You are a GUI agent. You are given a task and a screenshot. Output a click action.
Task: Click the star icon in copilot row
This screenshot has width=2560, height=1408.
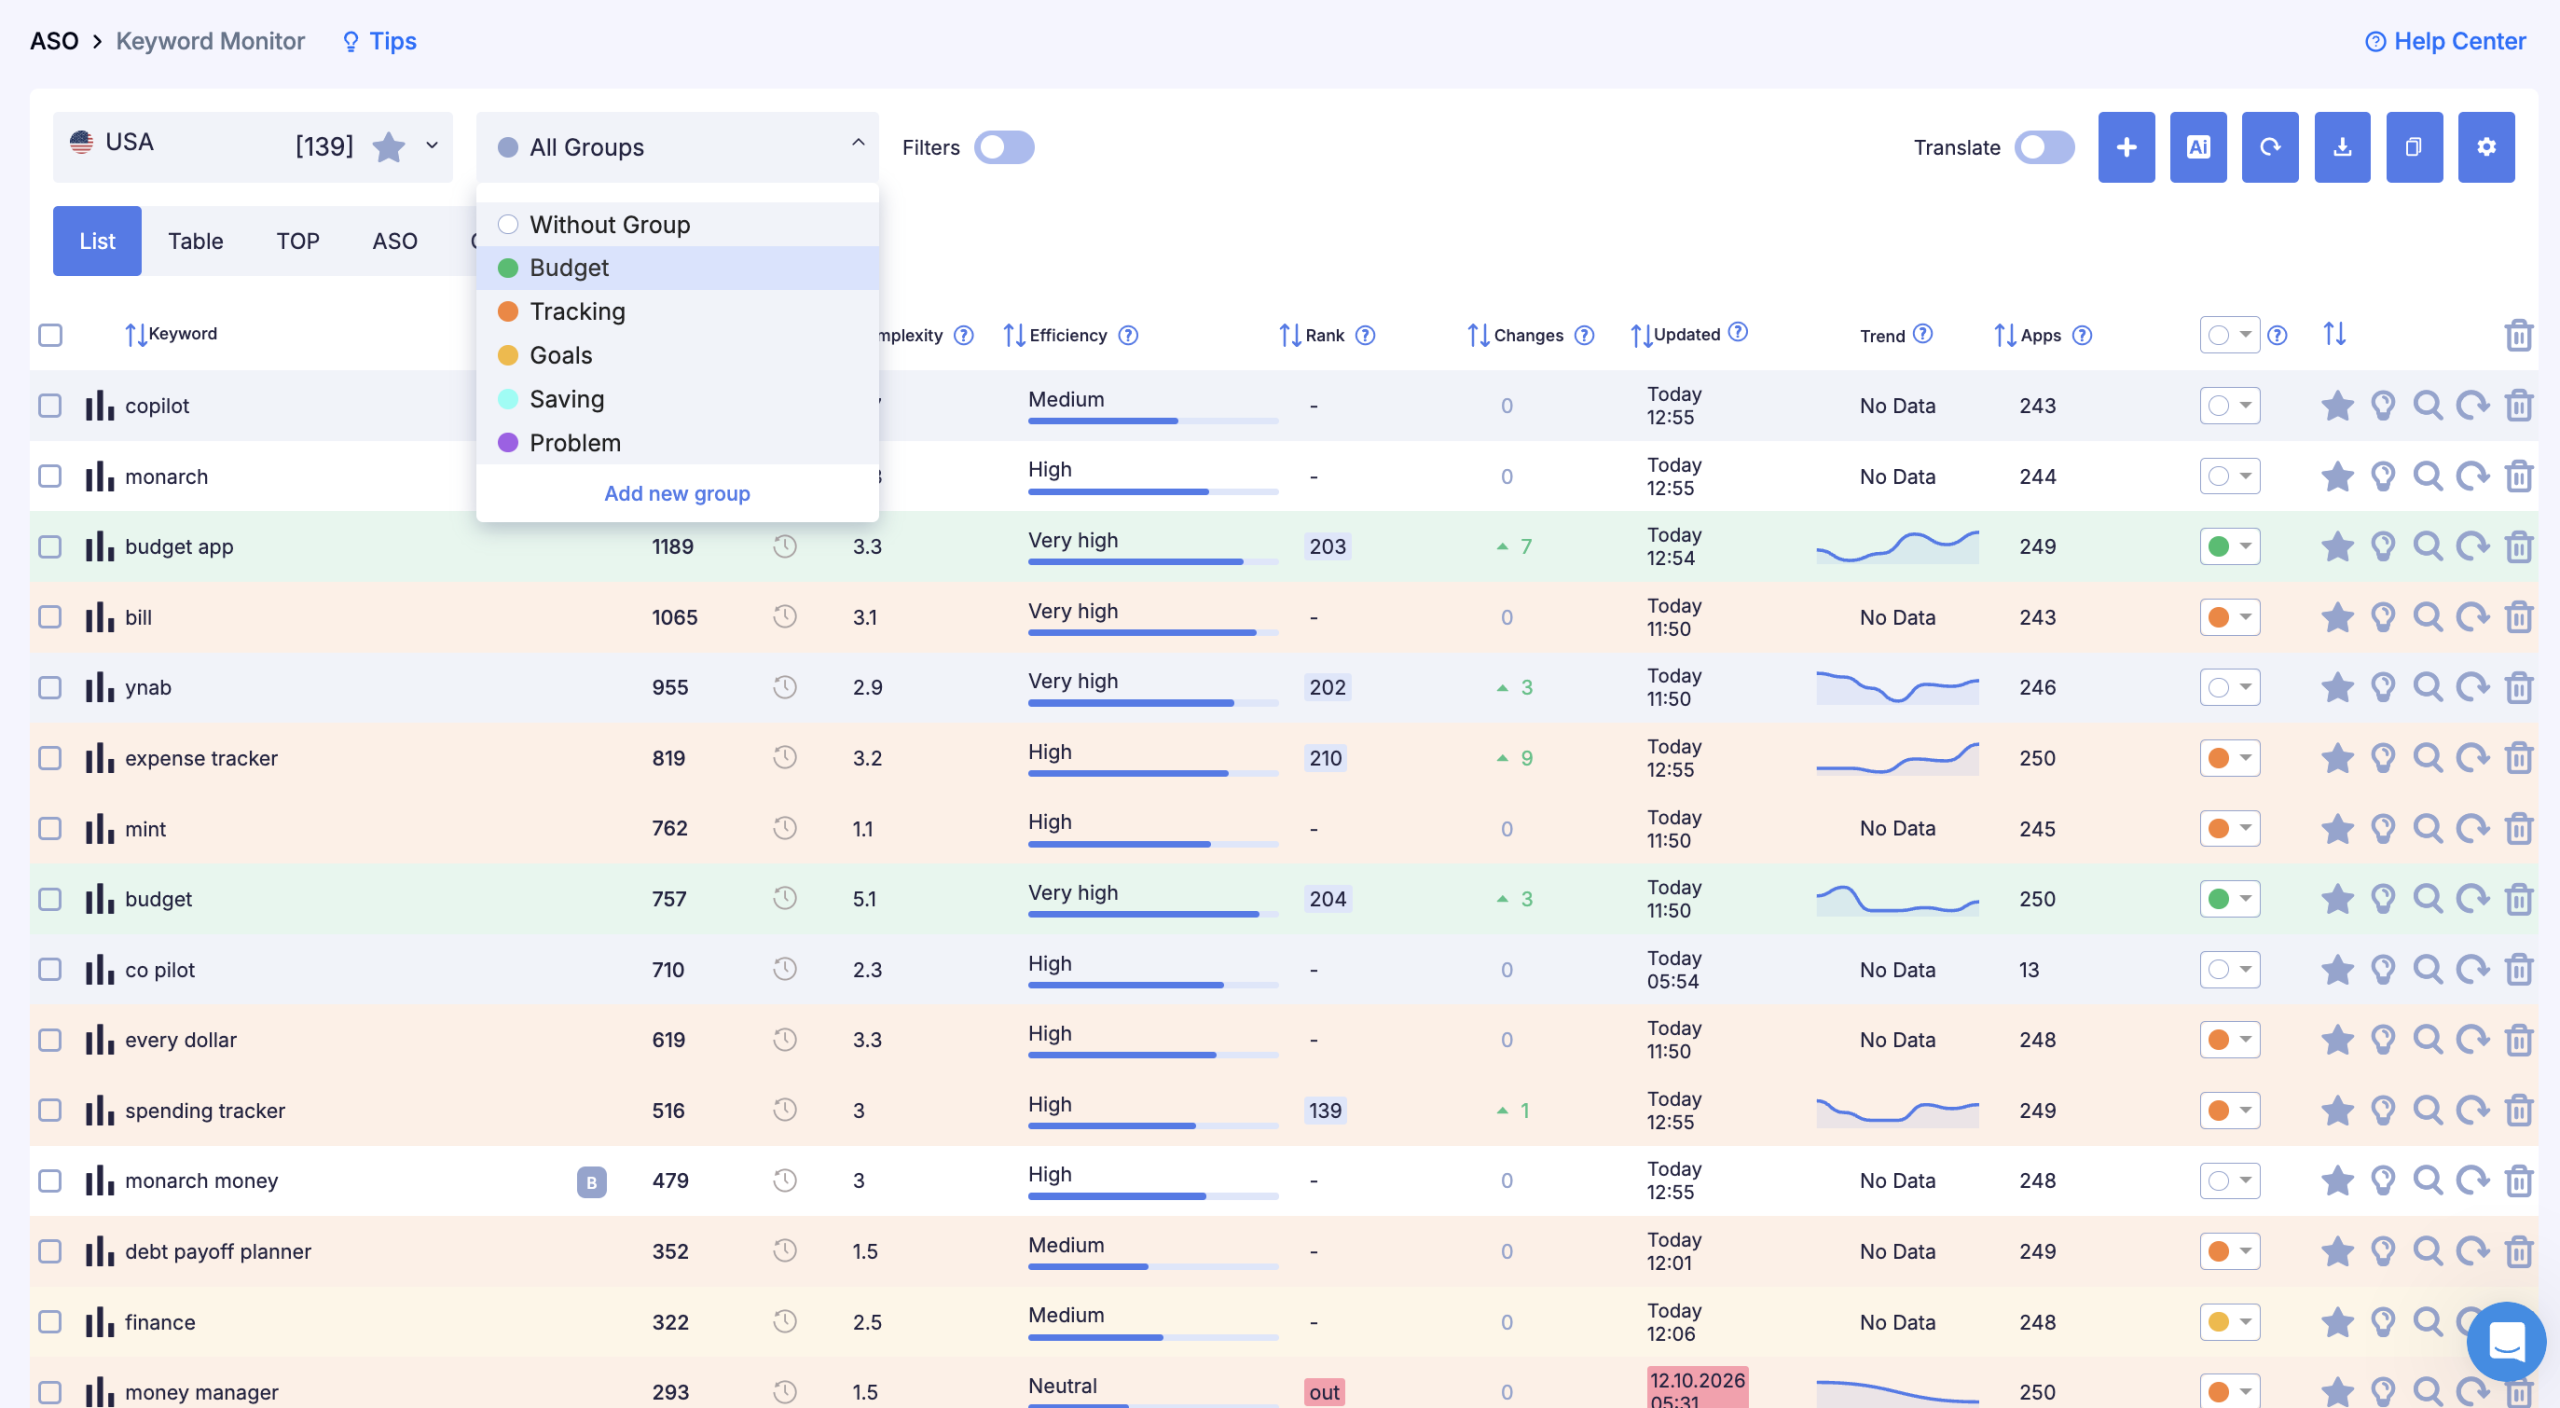pyautogui.click(x=2337, y=406)
